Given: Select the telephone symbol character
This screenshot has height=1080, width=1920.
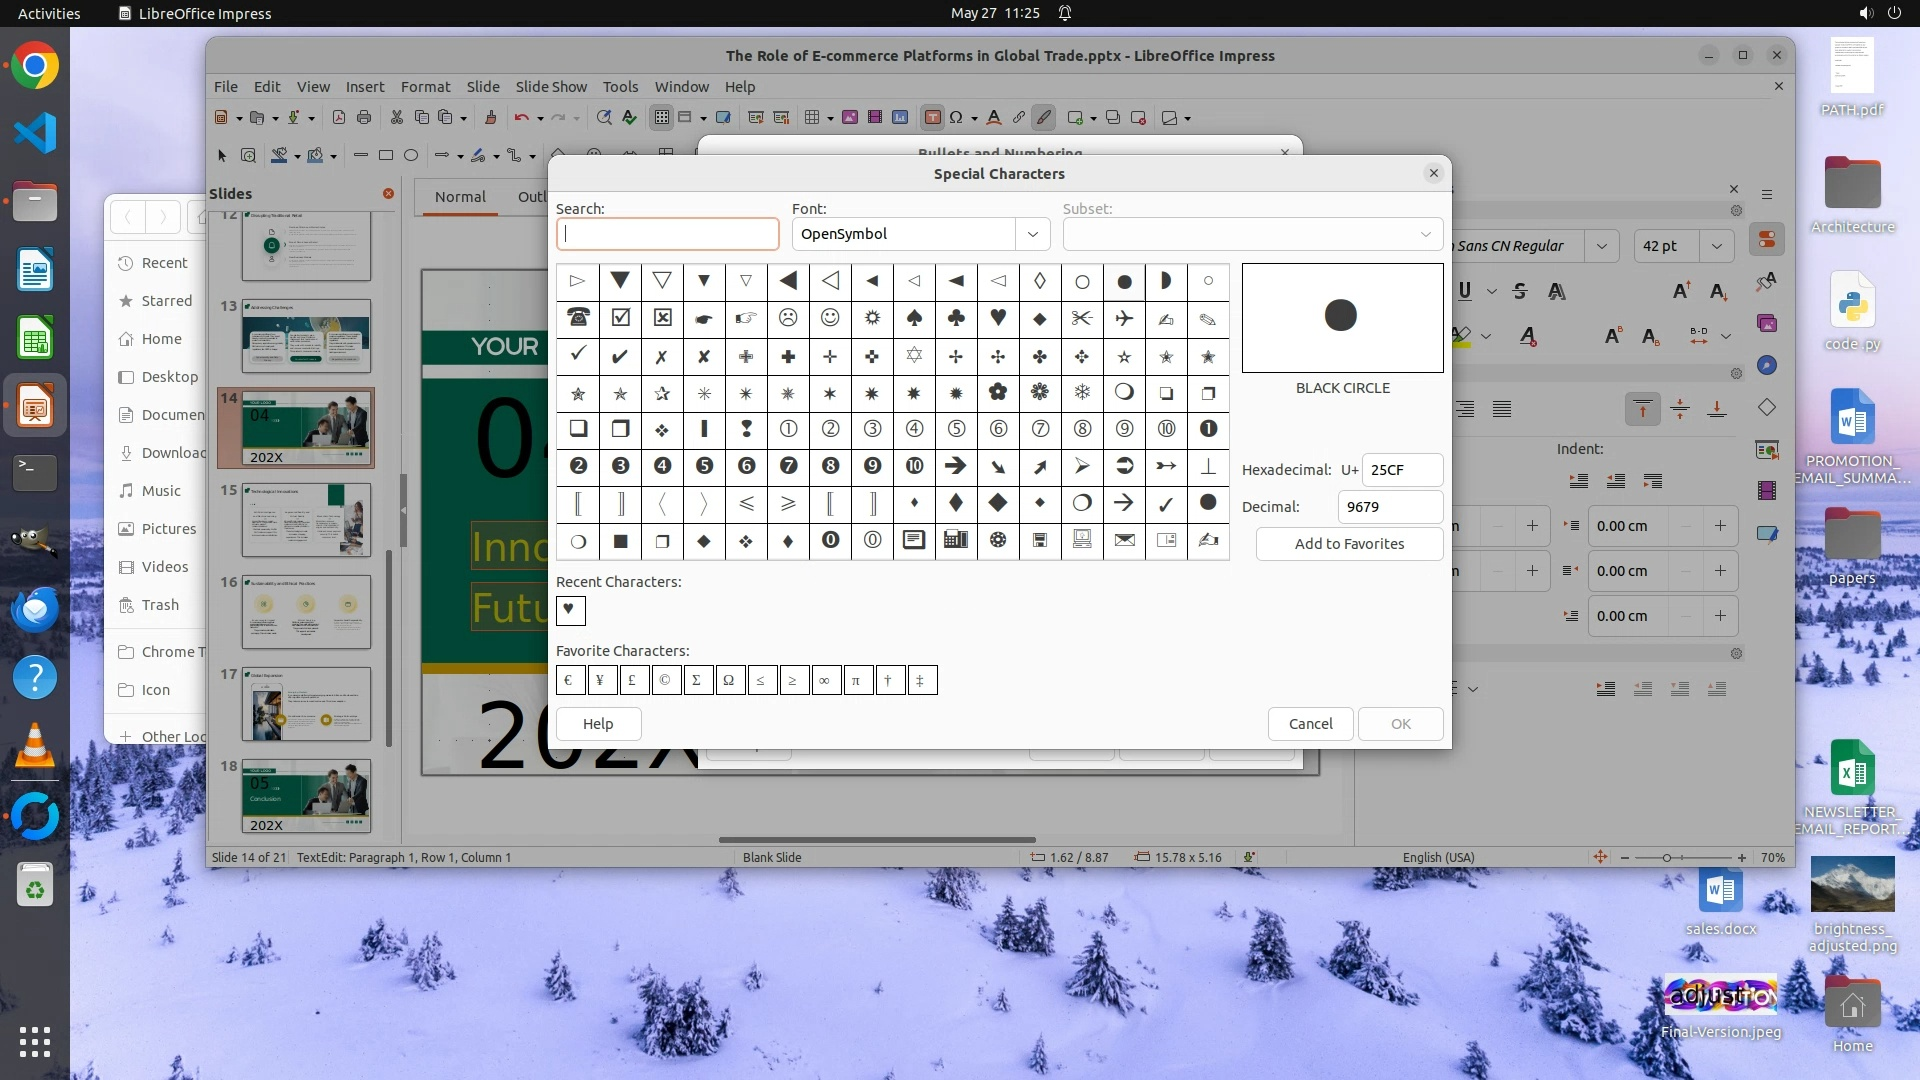Looking at the screenshot, I should click(x=578, y=318).
